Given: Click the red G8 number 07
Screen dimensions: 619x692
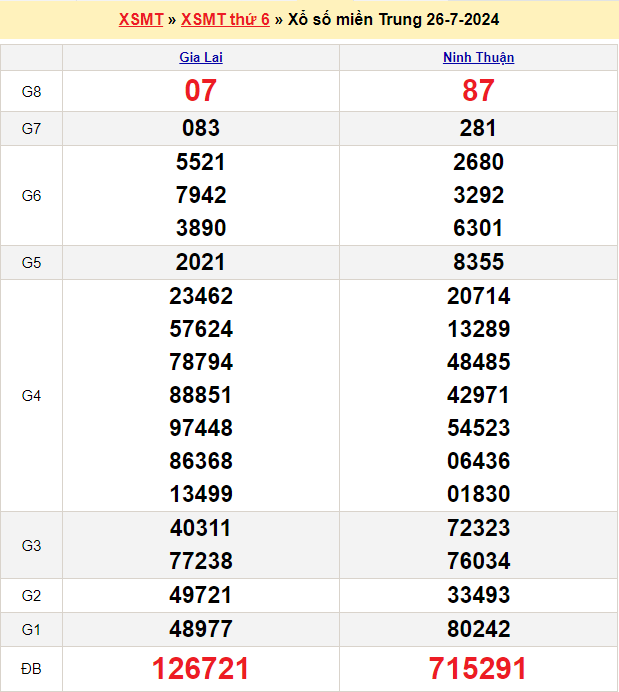Looking at the screenshot, I should coord(201,91).
